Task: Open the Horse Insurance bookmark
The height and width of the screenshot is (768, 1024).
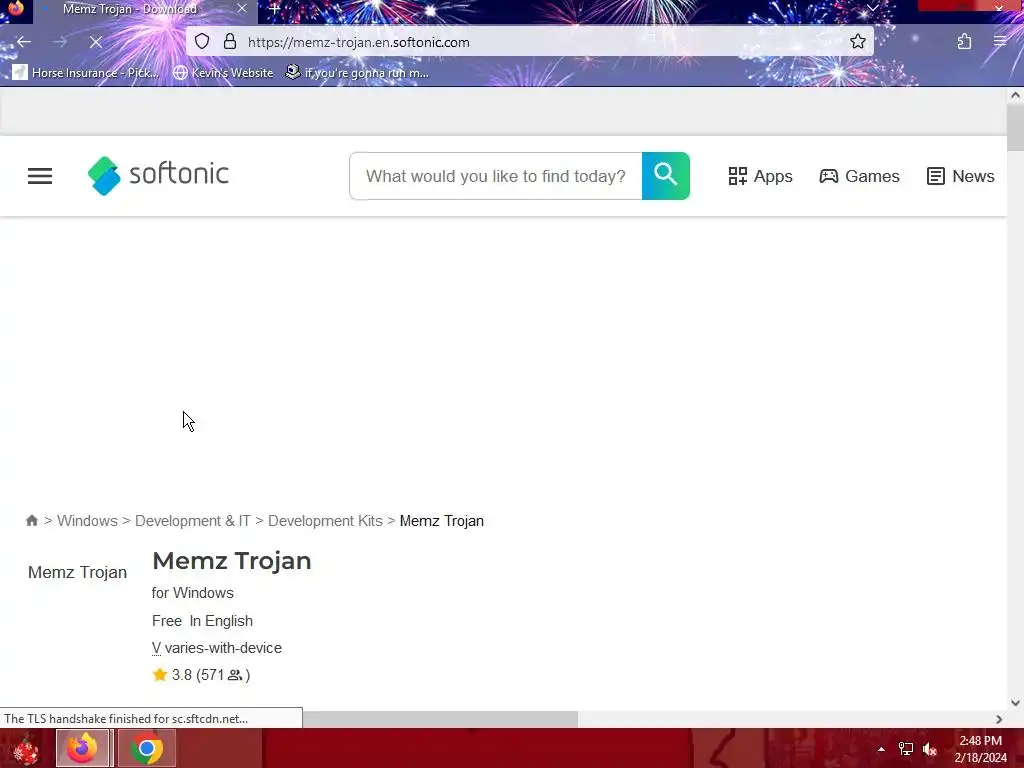Action: 86,72
